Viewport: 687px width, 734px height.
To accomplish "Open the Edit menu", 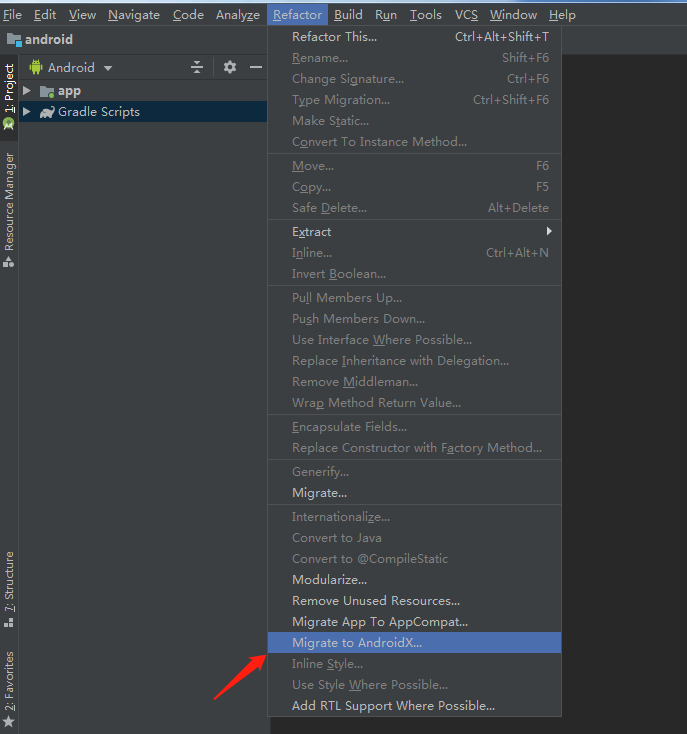I will pyautogui.click(x=45, y=15).
